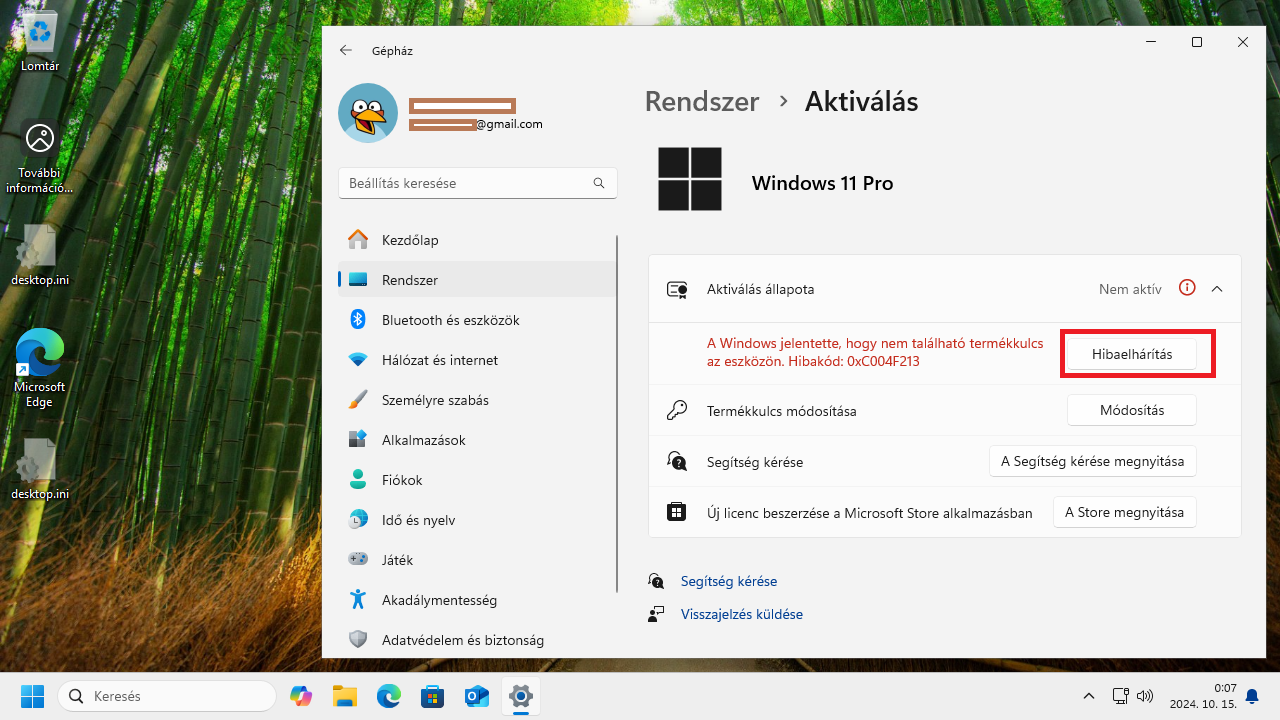Viewport: 1280px width, 720px height.
Task: Open the notifications bell icon
Action: coord(1251,696)
